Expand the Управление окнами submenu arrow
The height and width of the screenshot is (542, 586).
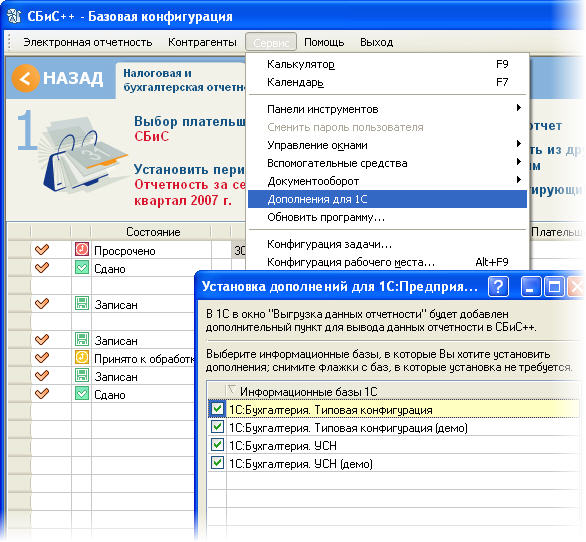pos(518,144)
